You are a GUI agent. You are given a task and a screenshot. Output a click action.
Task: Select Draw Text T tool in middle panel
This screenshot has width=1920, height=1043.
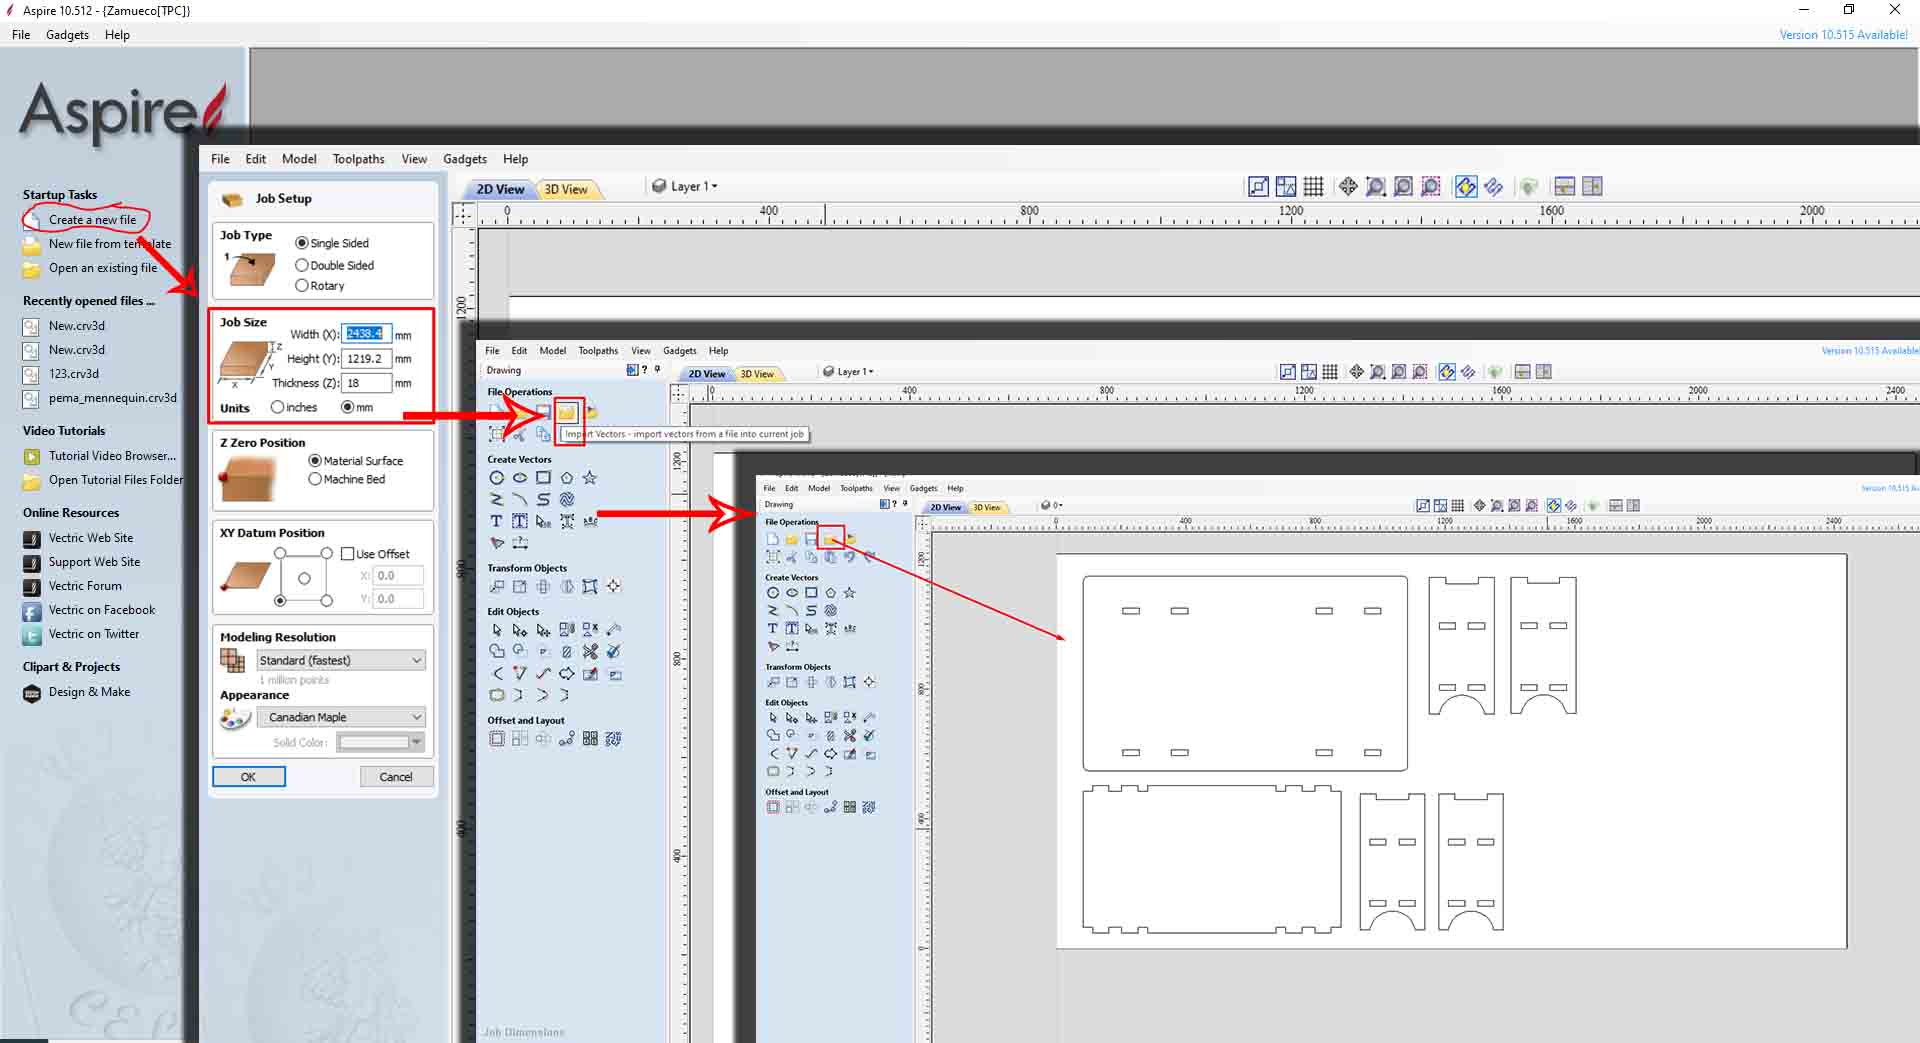496,521
